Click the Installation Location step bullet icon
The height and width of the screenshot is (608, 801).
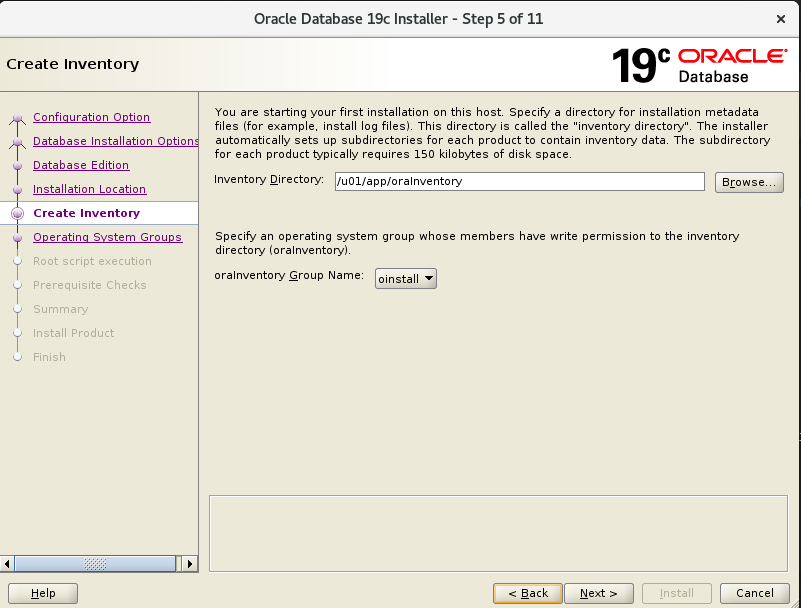(17, 190)
